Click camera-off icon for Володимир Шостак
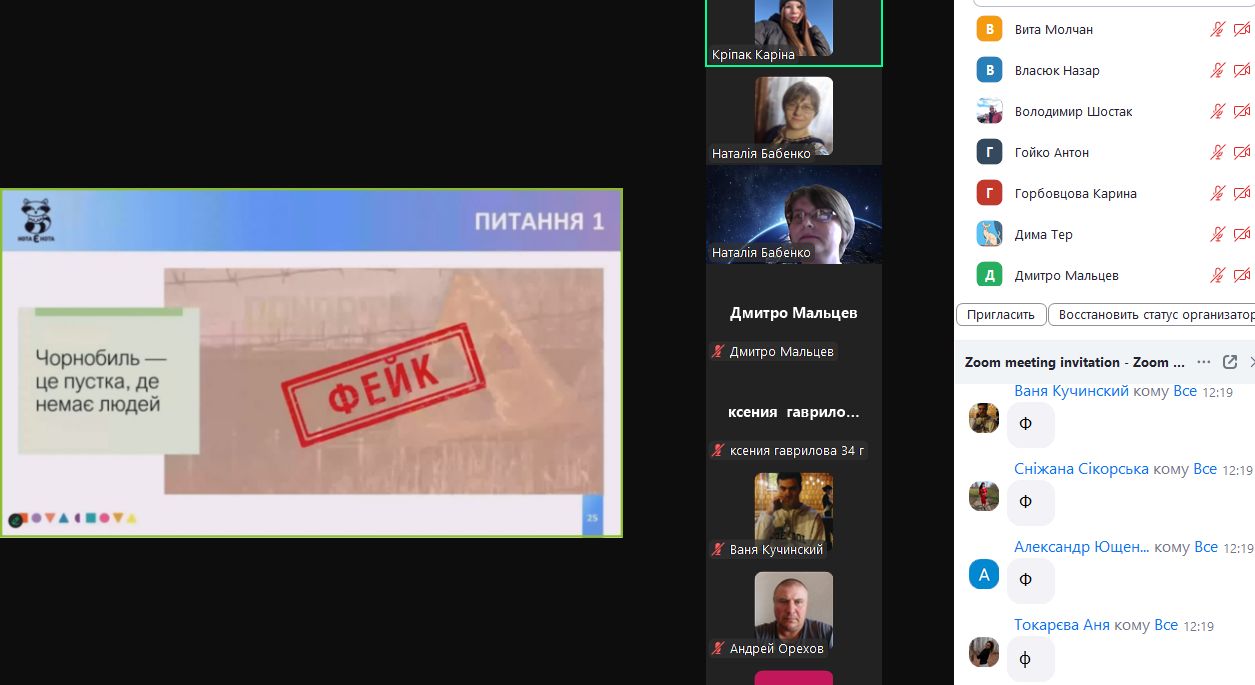Image resolution: width=1255 pixels, height=685 pixels. 1241,111
